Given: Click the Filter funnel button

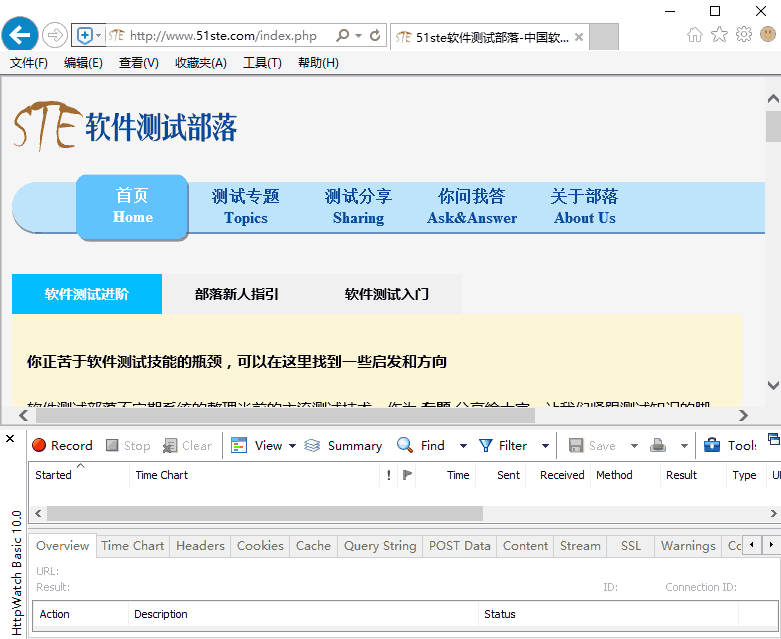Looking at the screenshot, I should pos(503,445).
